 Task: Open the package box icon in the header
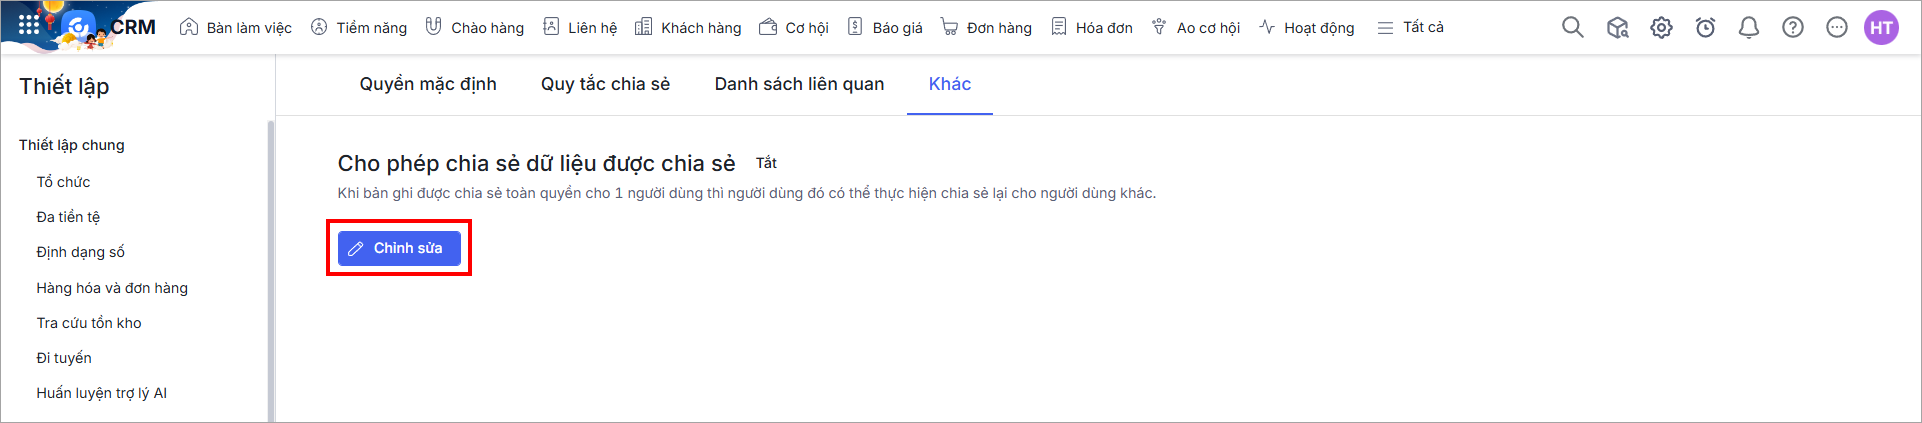point(1617,28)
